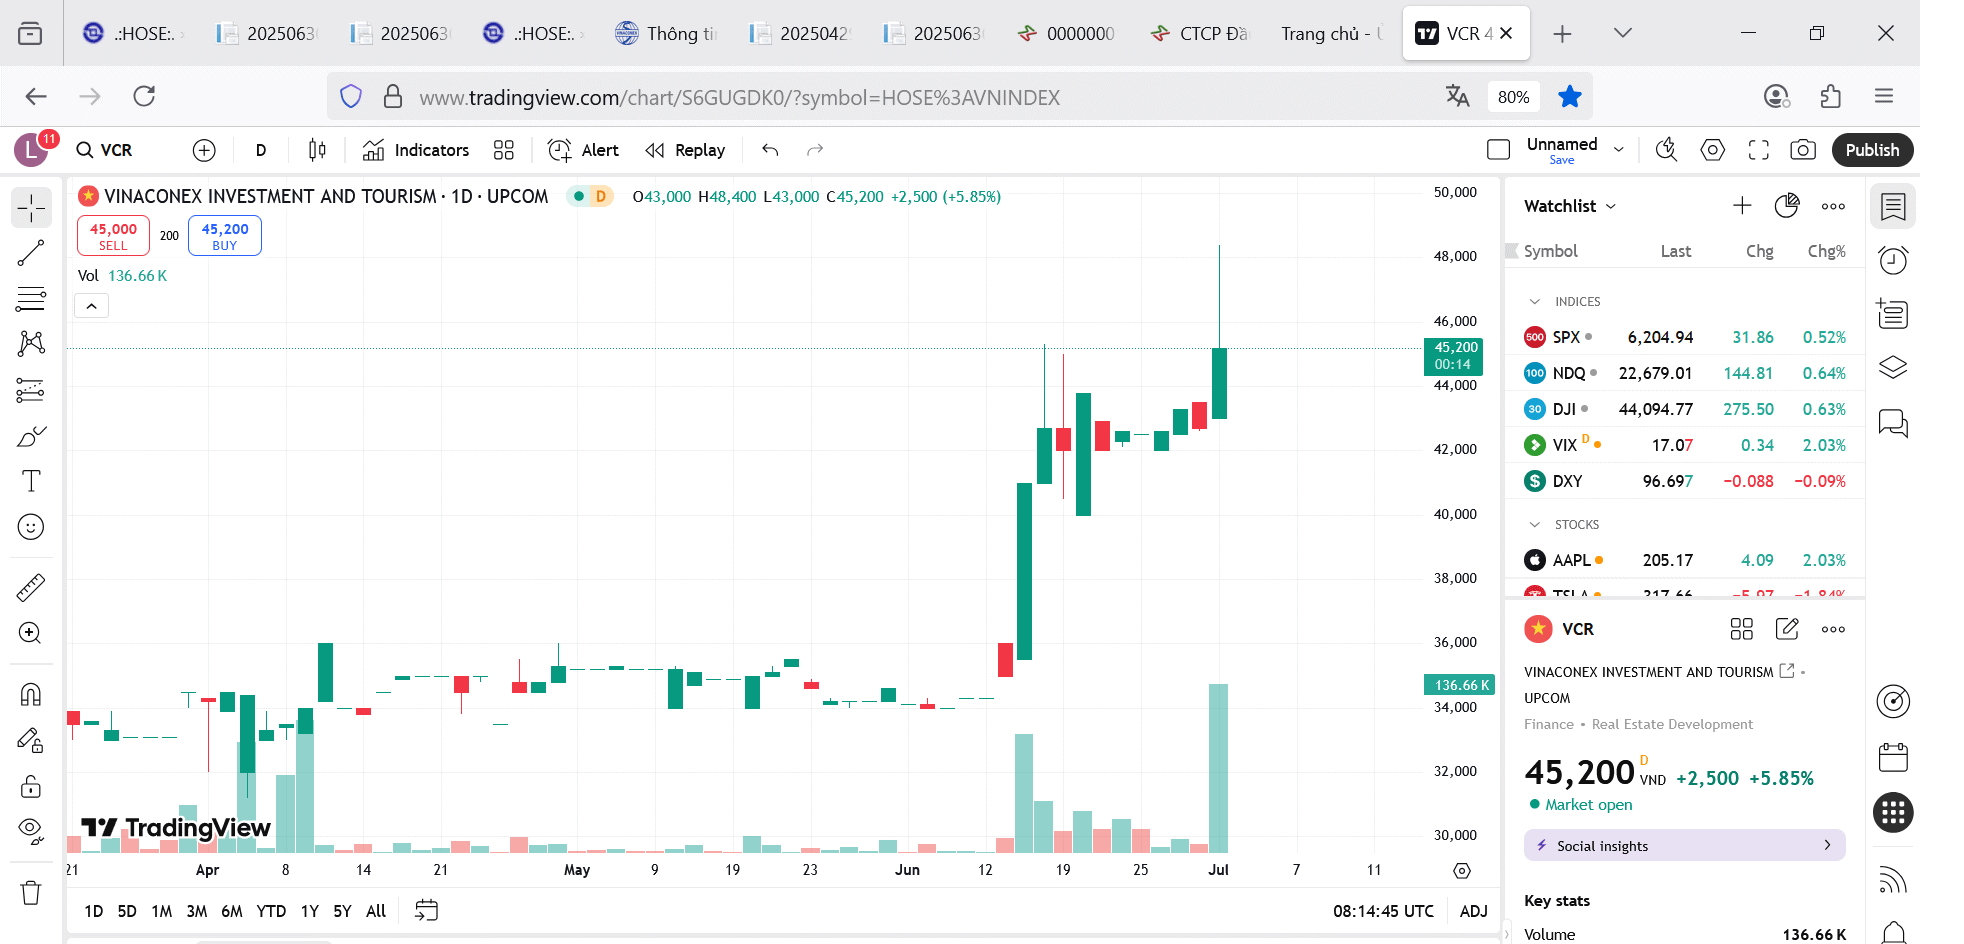Select the Trend Line tool

coord(30,252)
